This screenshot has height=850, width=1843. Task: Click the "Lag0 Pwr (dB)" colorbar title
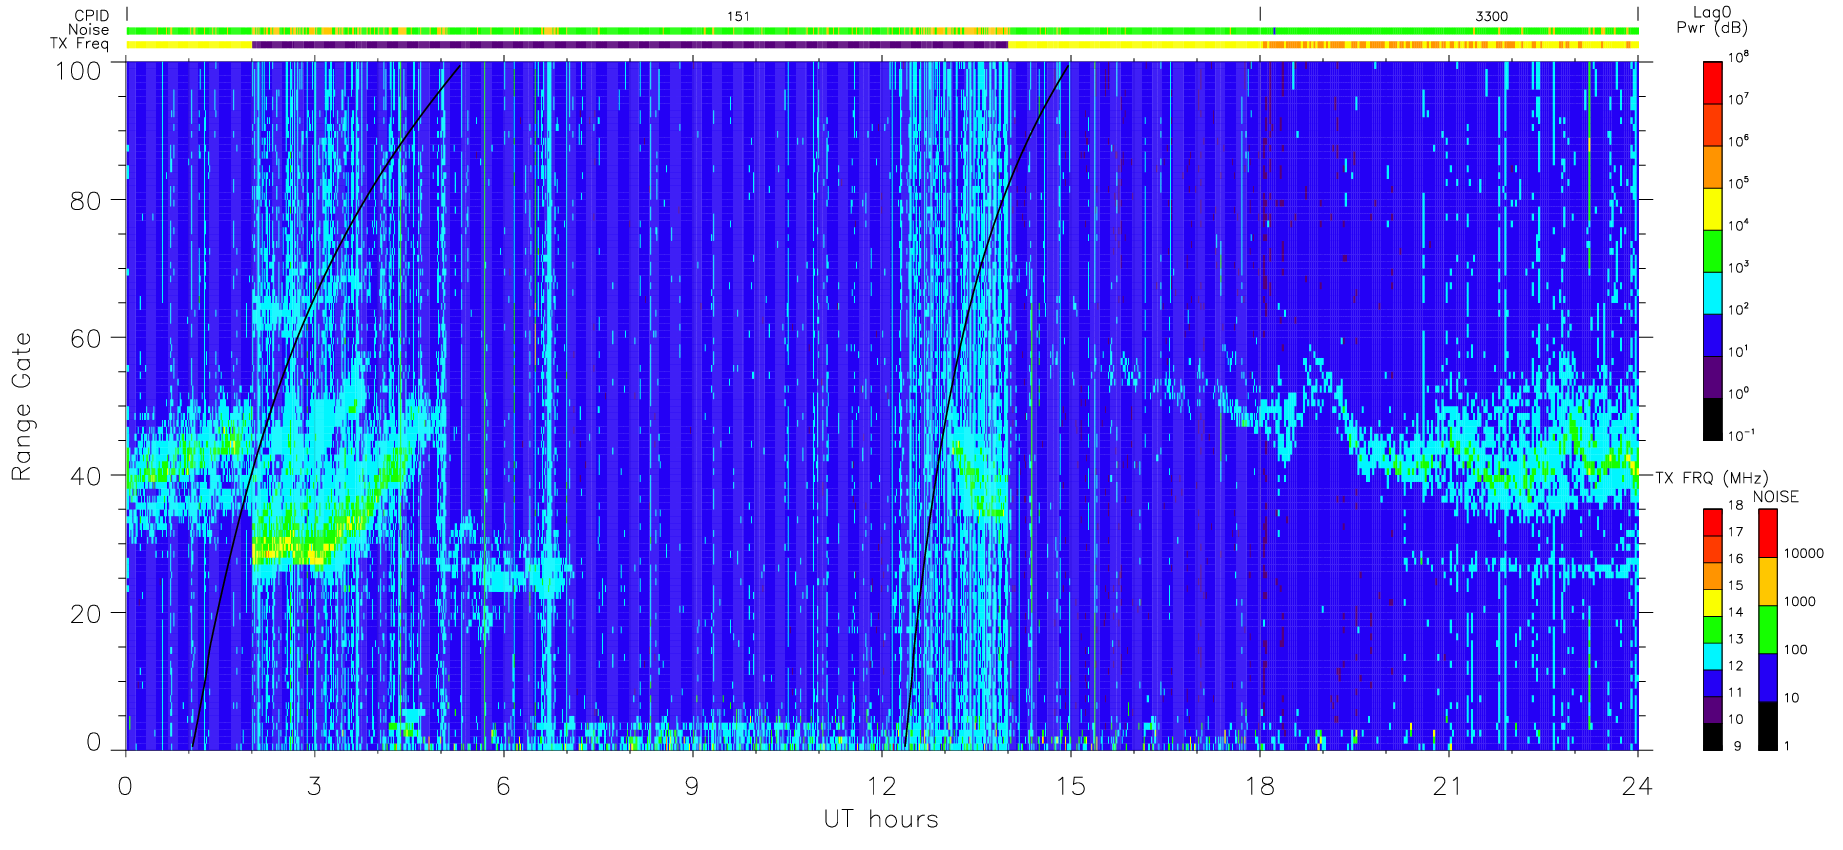tap(1712, 20)
